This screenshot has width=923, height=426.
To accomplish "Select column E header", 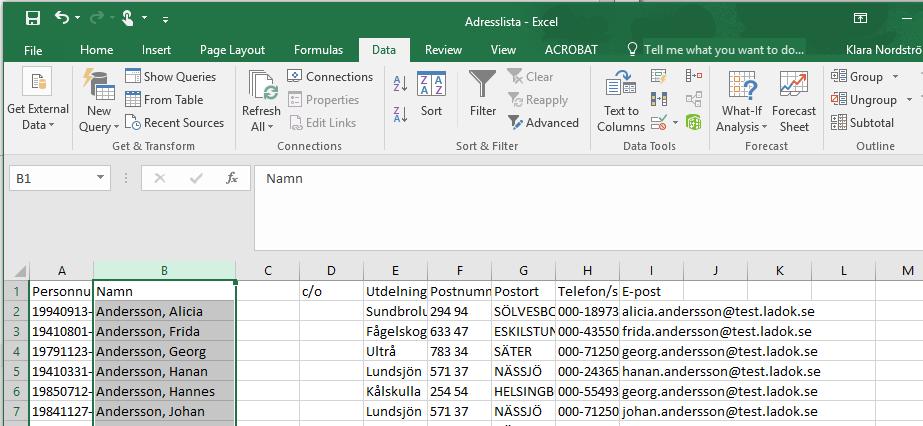I will pos(395,270).
